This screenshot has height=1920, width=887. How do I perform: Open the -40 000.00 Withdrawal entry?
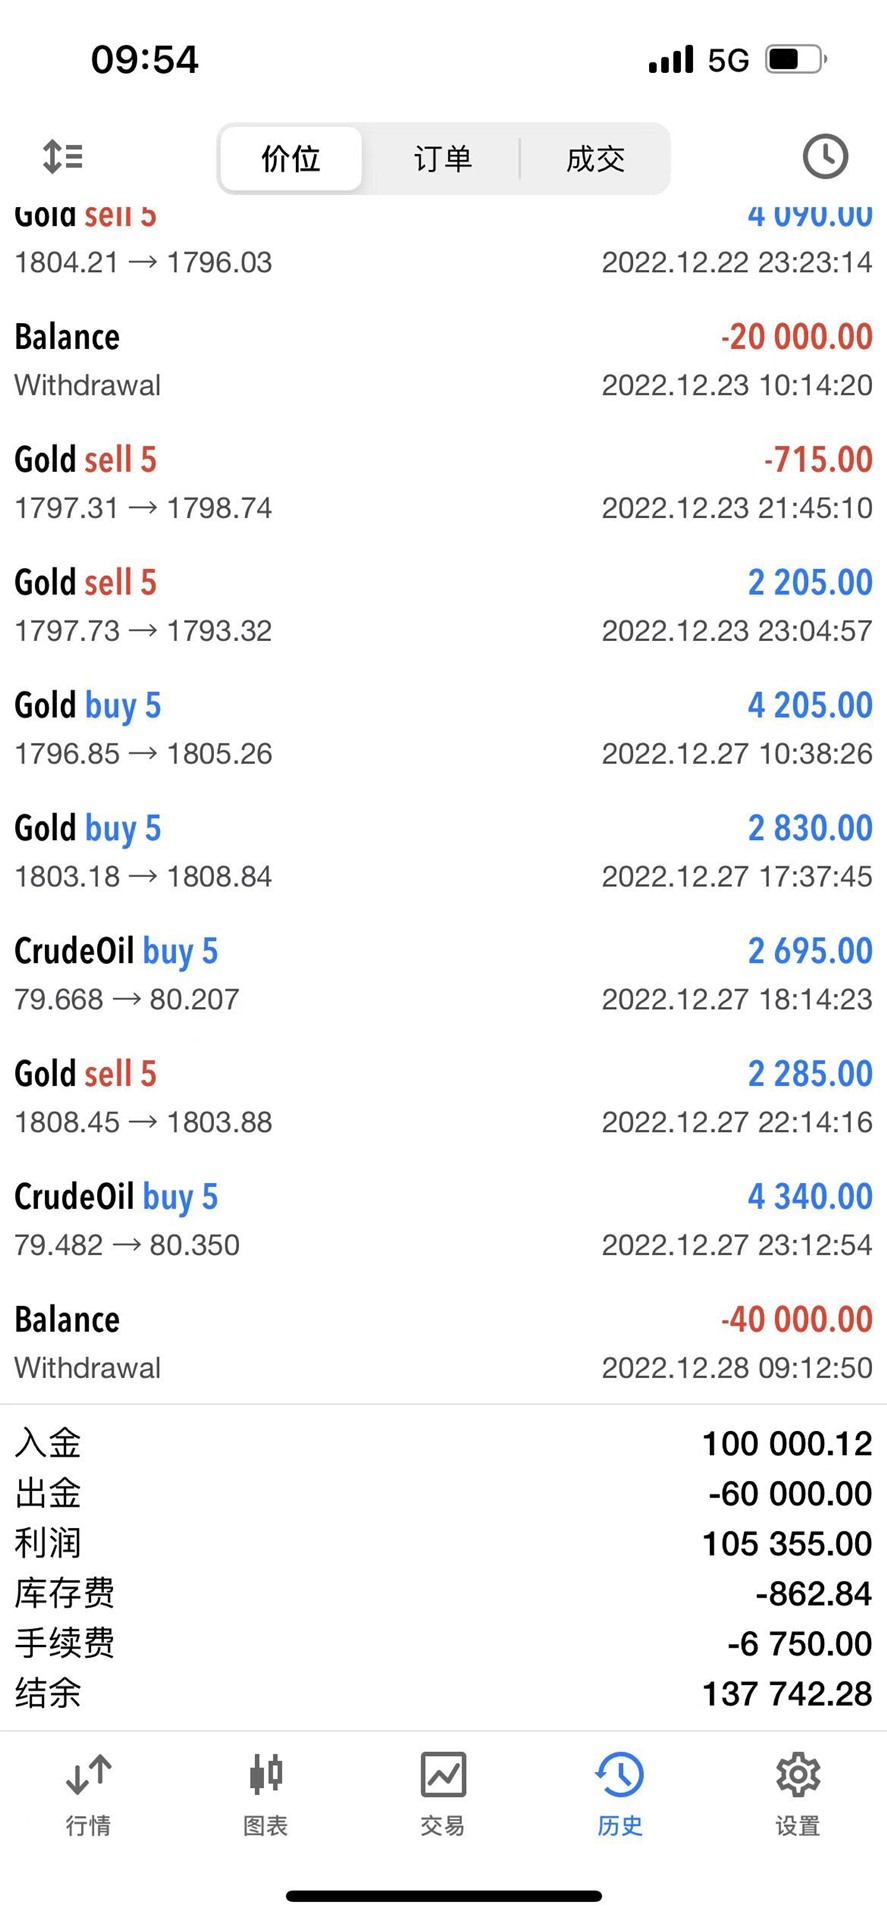click(x=443, y=1343)
